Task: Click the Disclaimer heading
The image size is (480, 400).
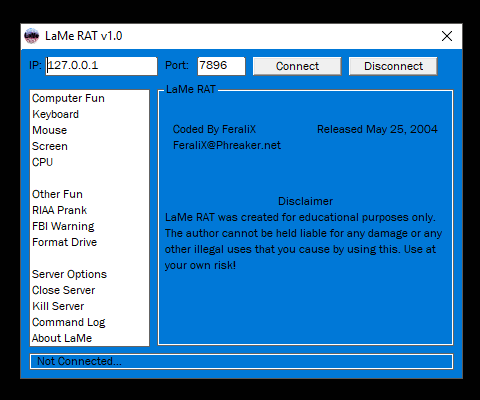Action: [x=306, y=201]
